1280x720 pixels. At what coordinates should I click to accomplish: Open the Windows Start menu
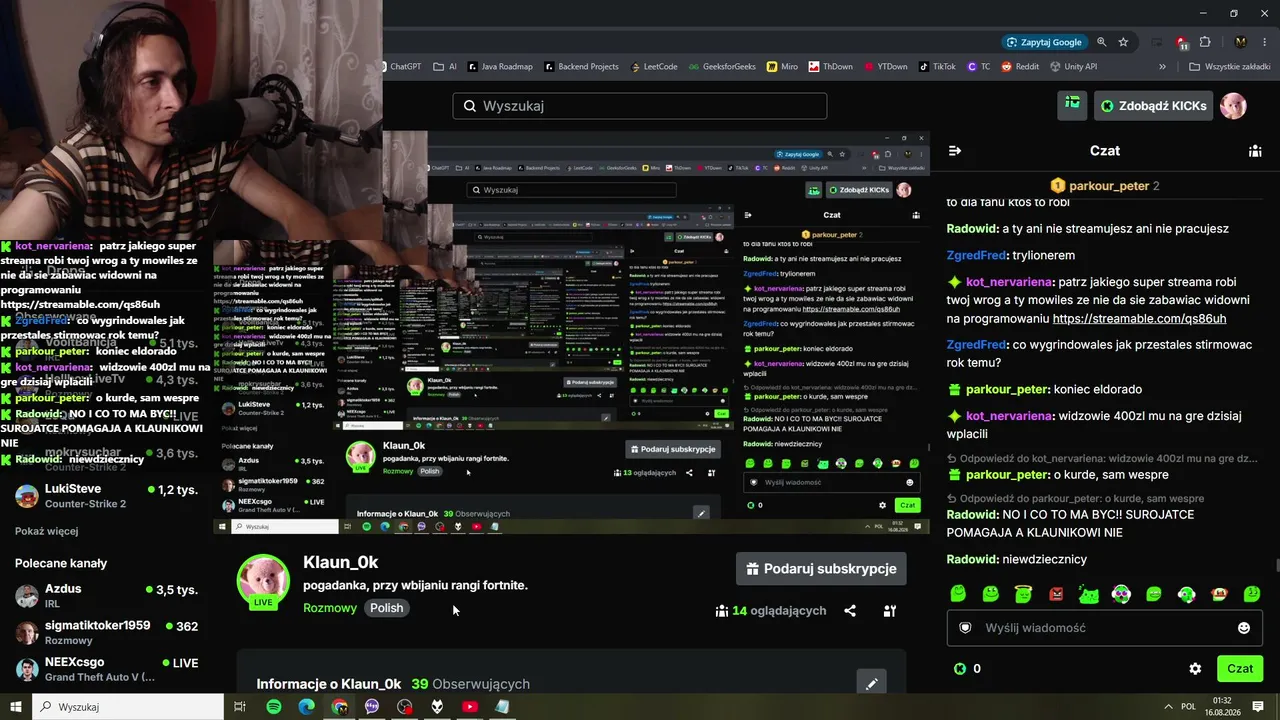16,707
